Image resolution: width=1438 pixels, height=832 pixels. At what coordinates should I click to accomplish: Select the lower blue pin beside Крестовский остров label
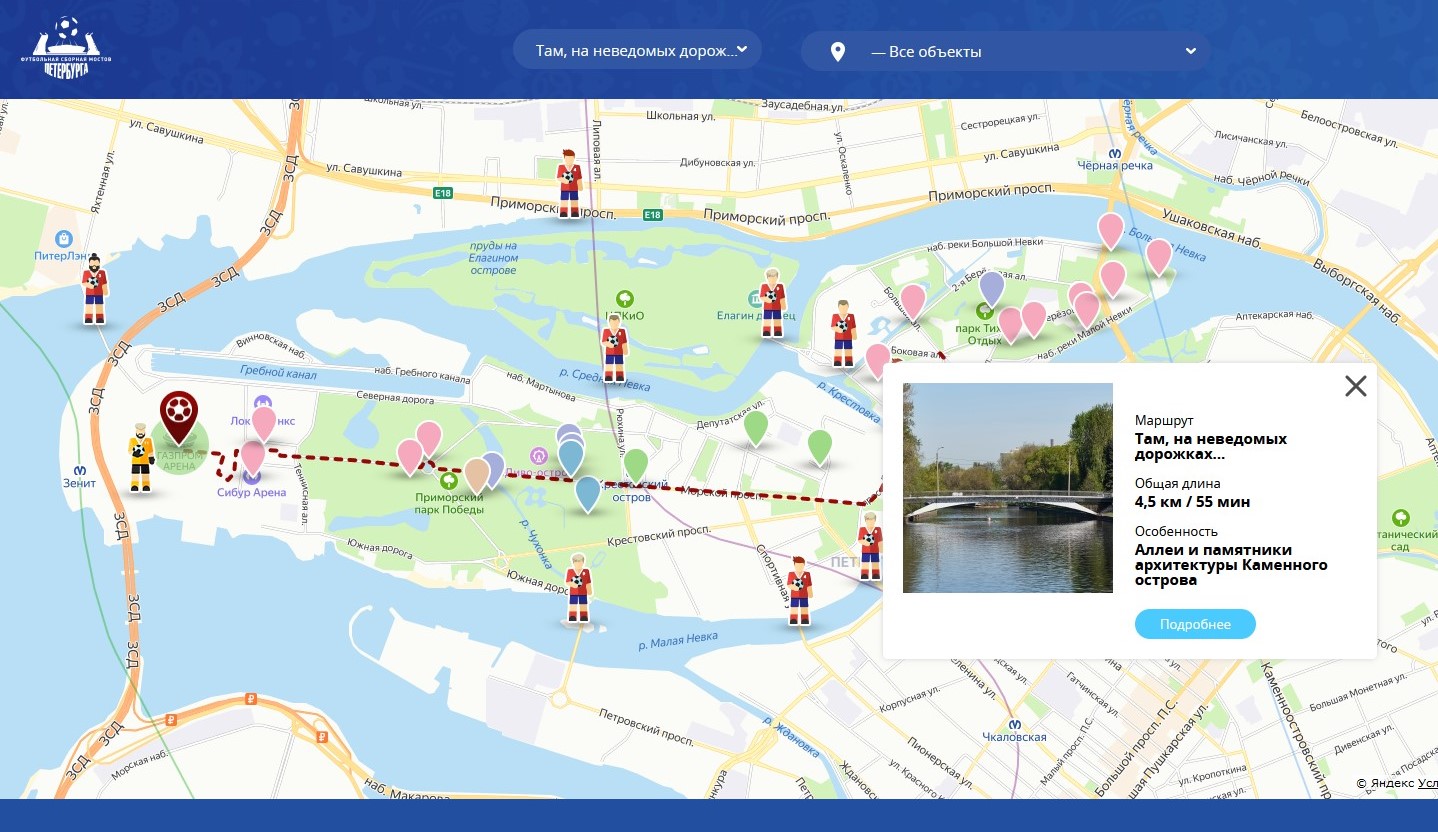click(x=587, y=494)
